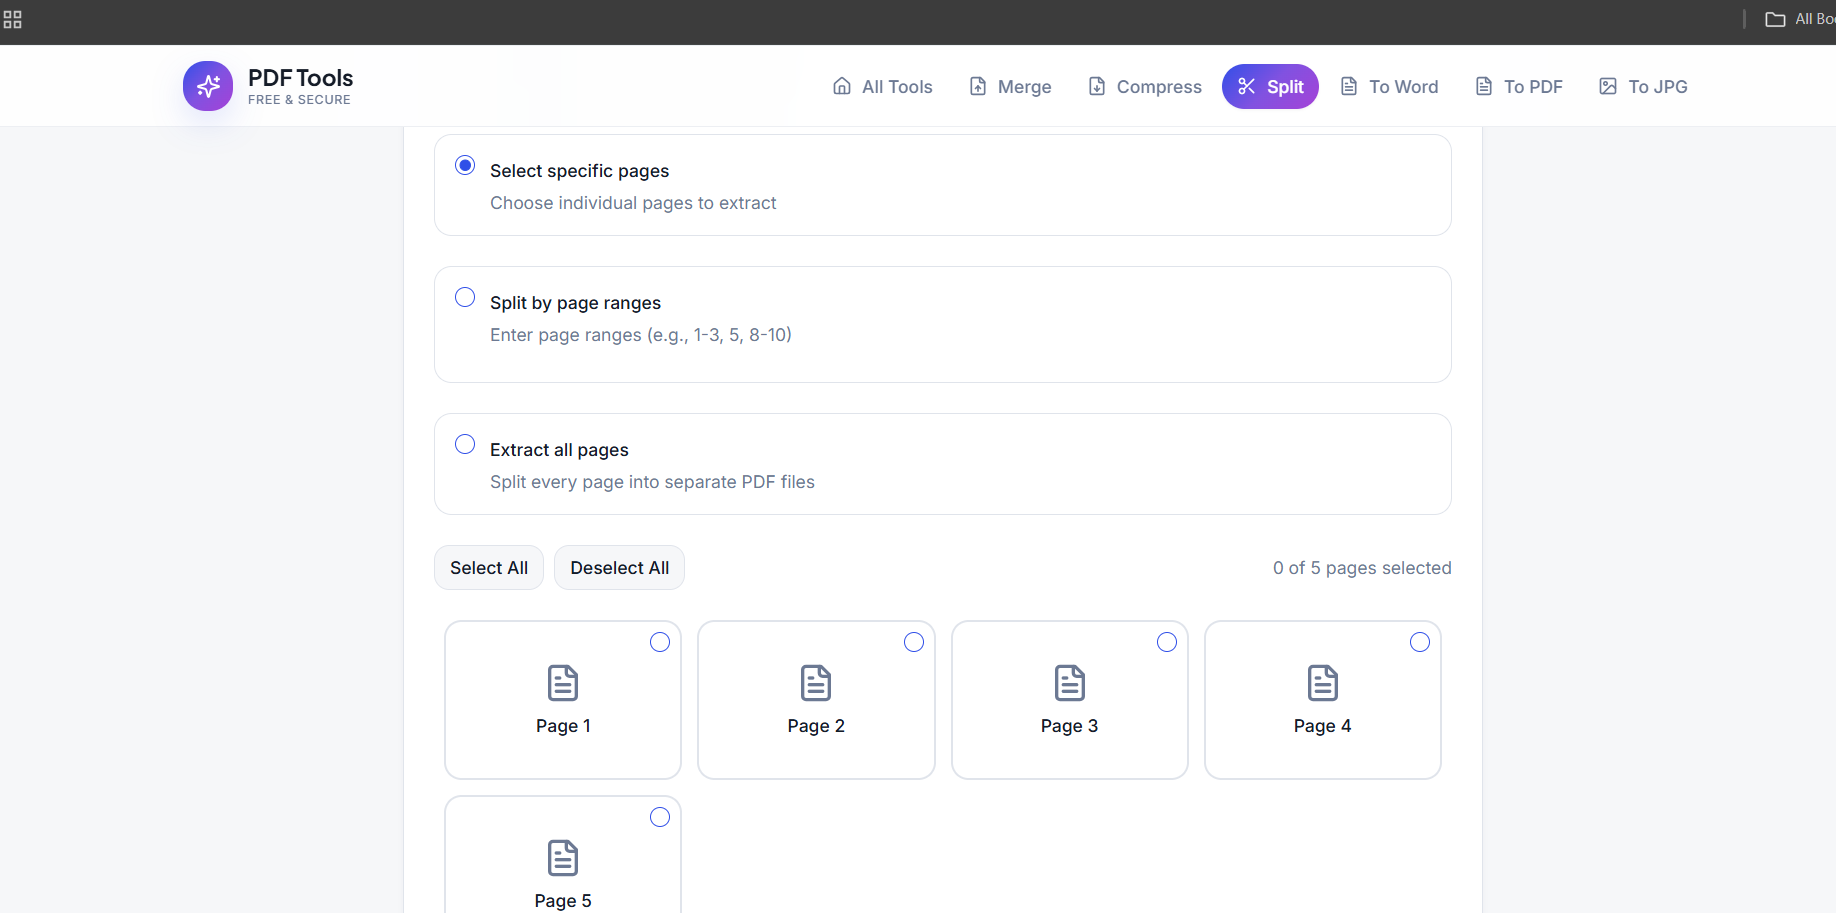
Task: Check the Page 1 selection circle
Action: click(x=660, y=642)
